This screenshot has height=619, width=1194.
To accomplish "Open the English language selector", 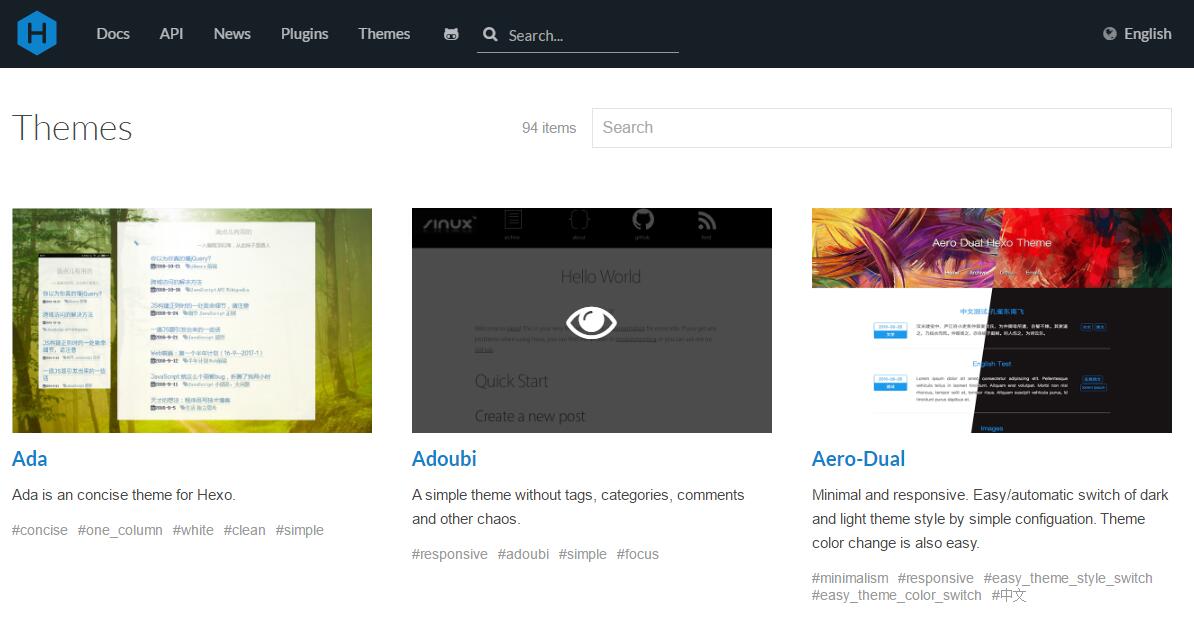I will pyautogui.click(x=1147, y=34).
